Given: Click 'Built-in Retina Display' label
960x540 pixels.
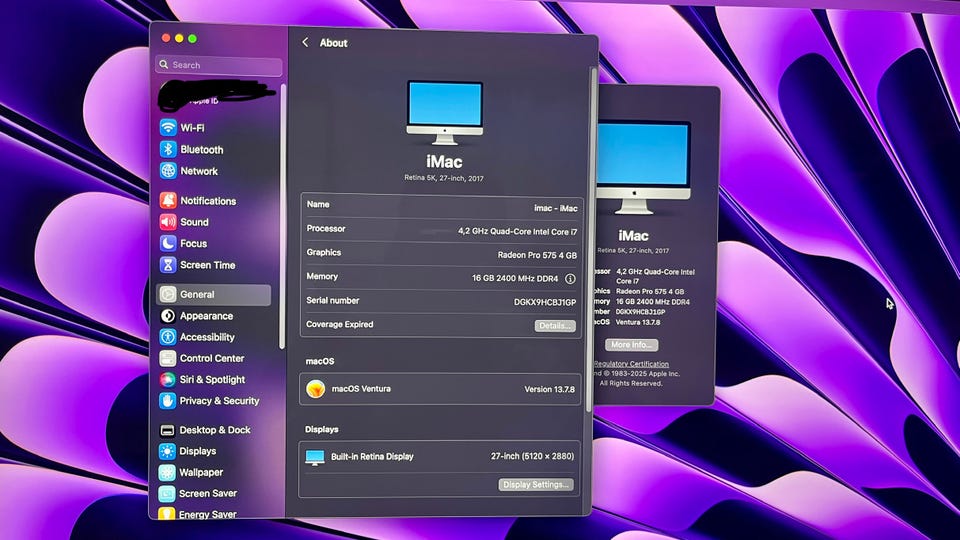Looking at the screenshot, I should click(x=372, y=457).
